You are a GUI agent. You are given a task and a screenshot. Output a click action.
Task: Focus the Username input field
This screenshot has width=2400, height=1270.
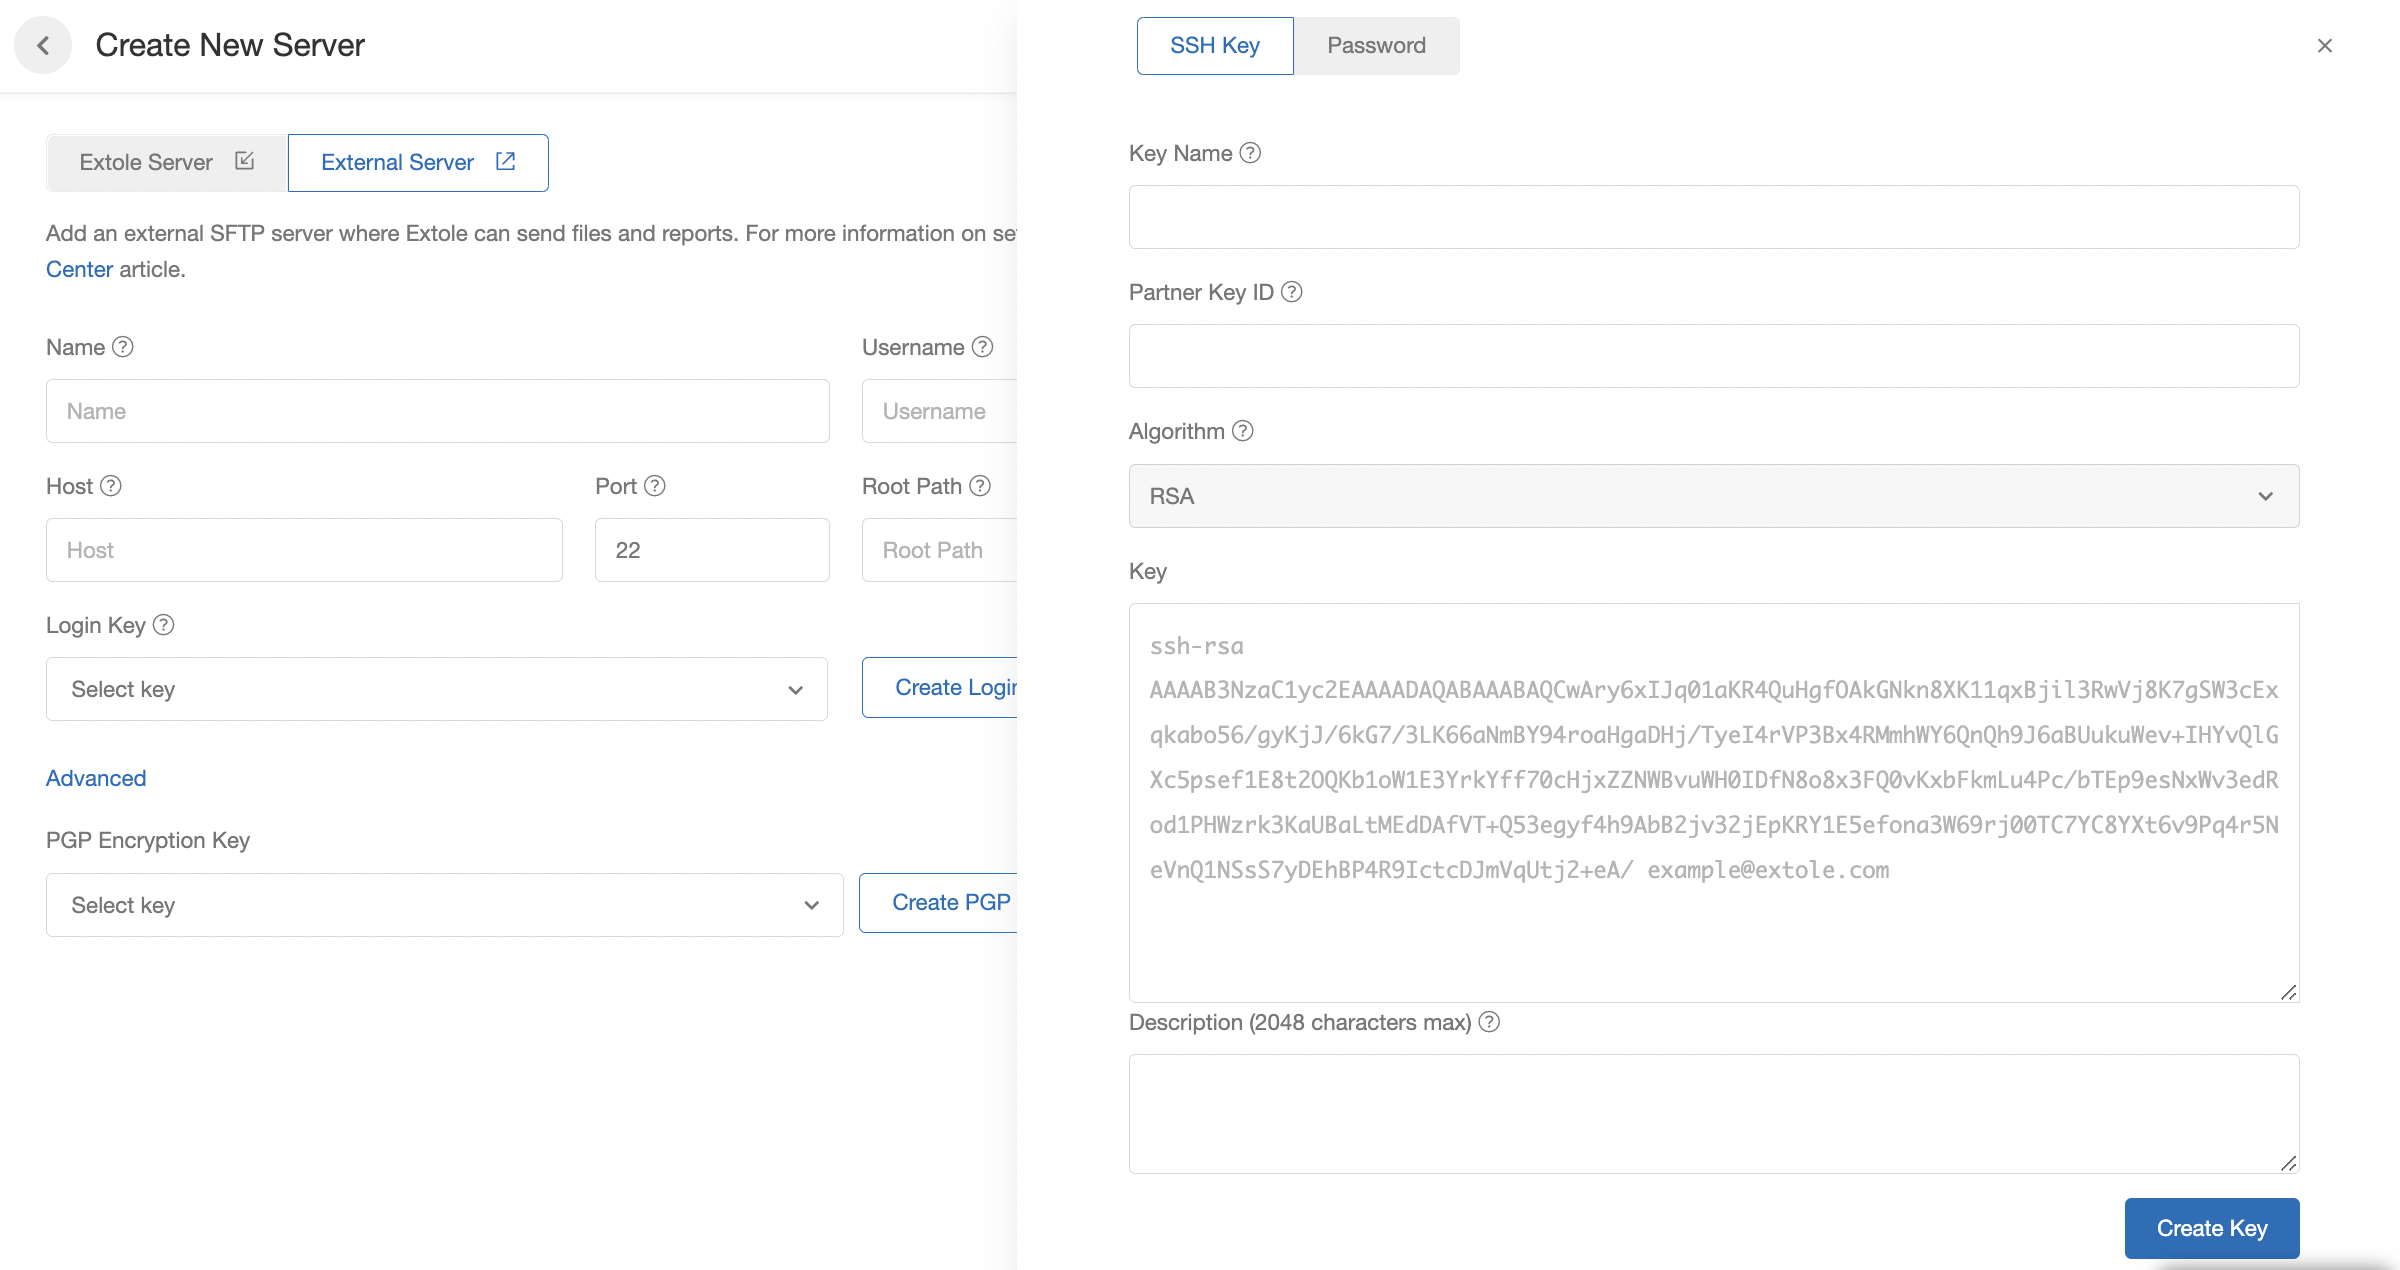(x=940, y=411)
